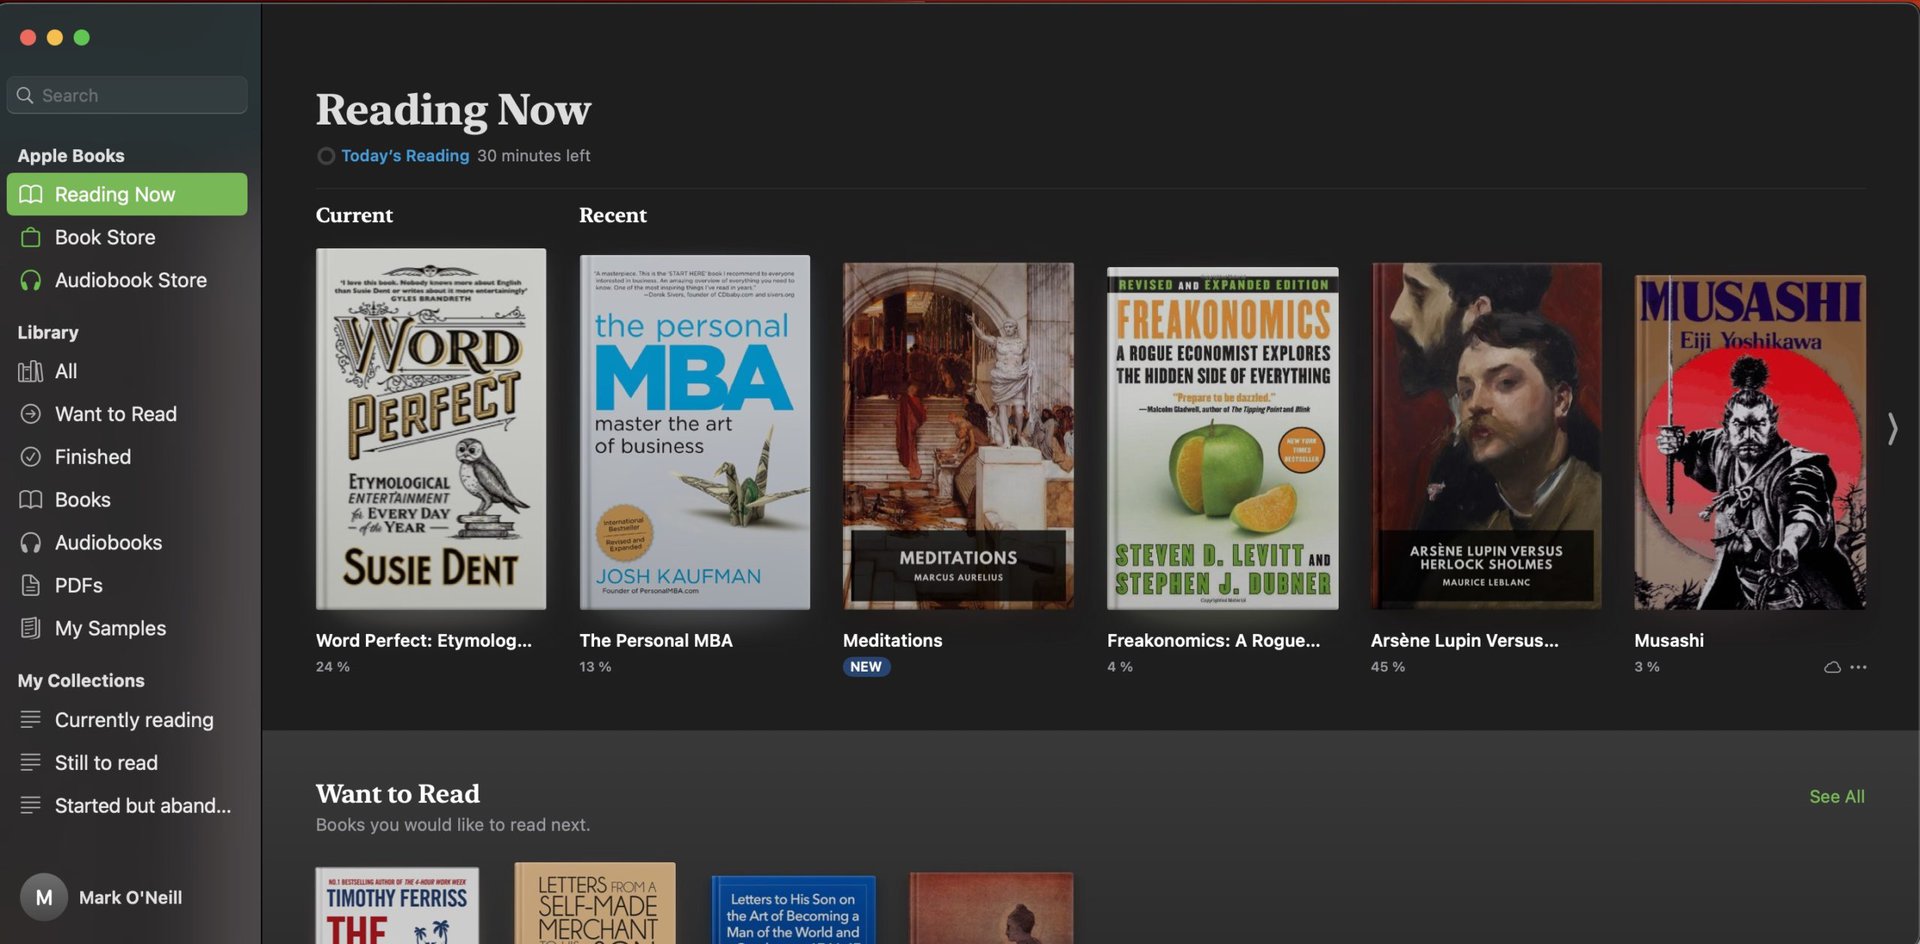Image resolution: width=1920 pixels, height=944 pixels.
Task: Click the Finished checkmark icon
Action: coord(31,457)
